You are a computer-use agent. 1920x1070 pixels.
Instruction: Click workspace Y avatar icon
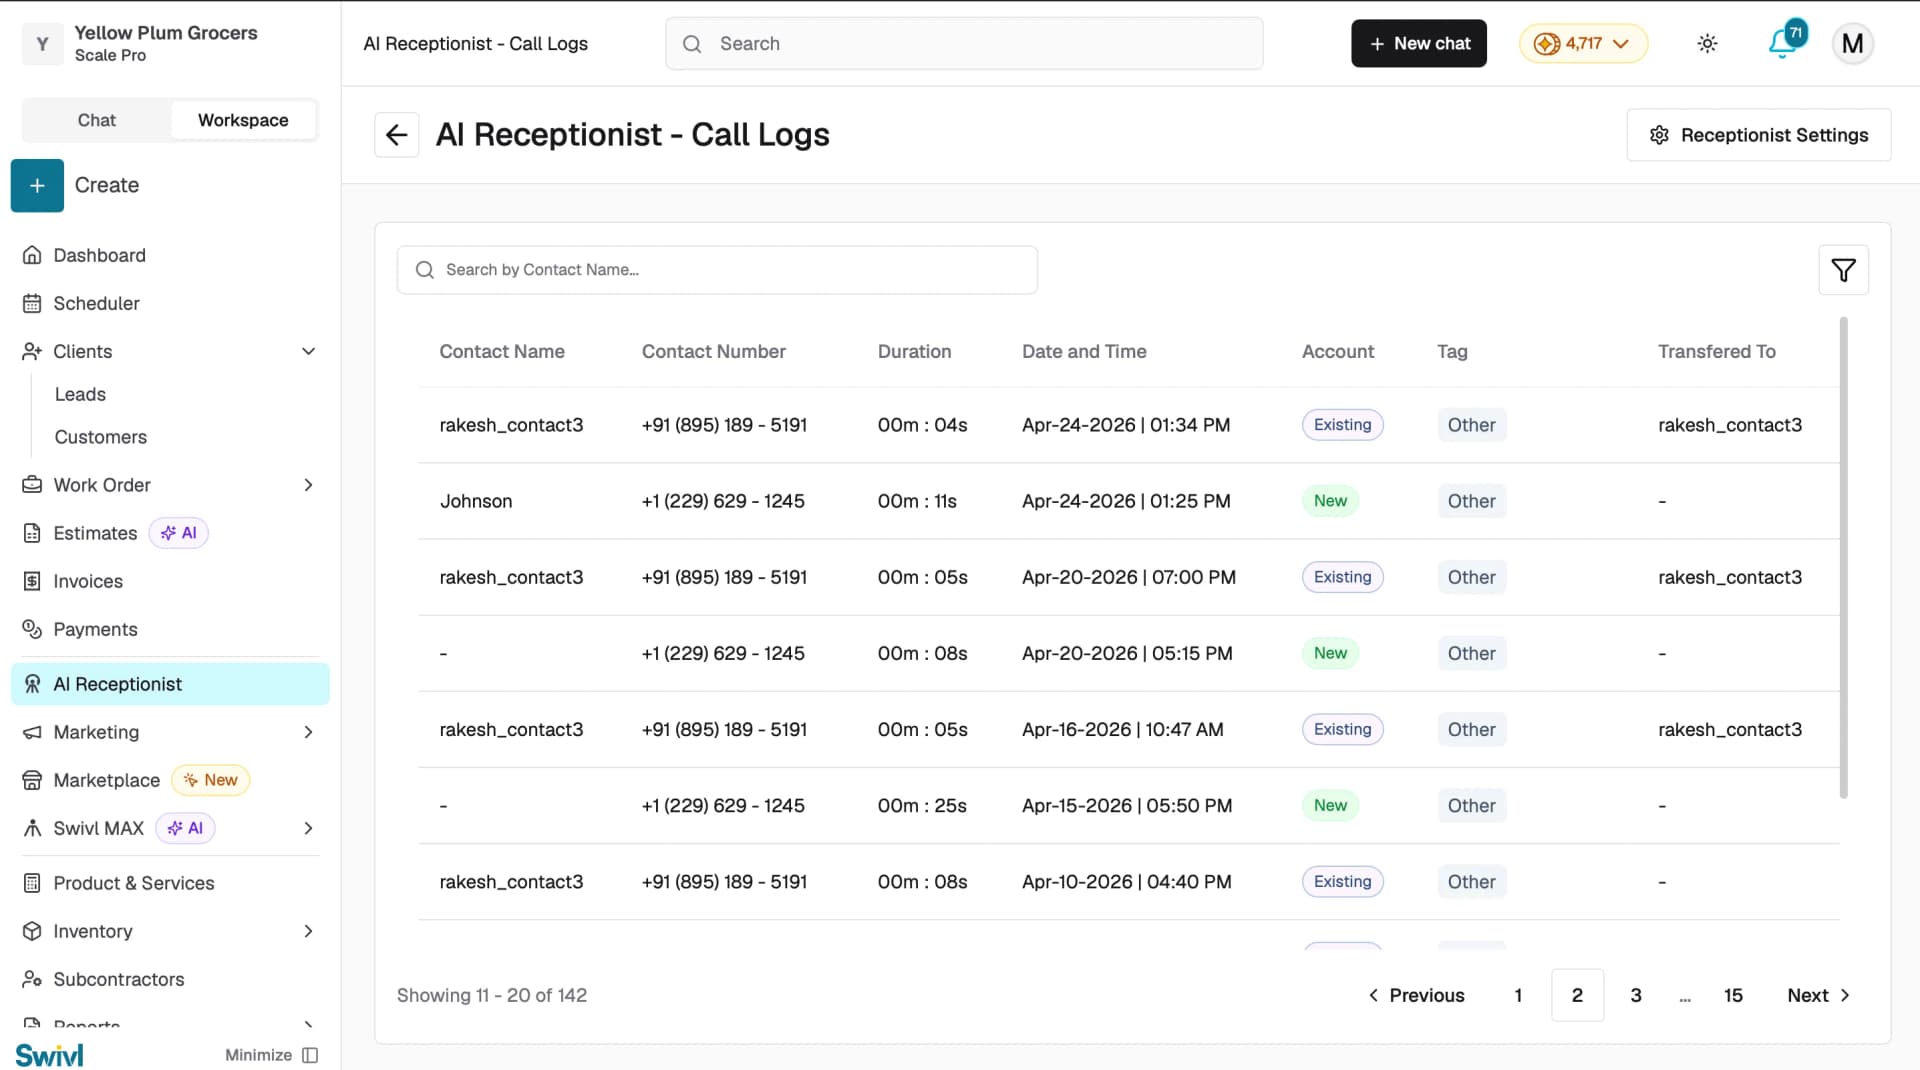42,44
